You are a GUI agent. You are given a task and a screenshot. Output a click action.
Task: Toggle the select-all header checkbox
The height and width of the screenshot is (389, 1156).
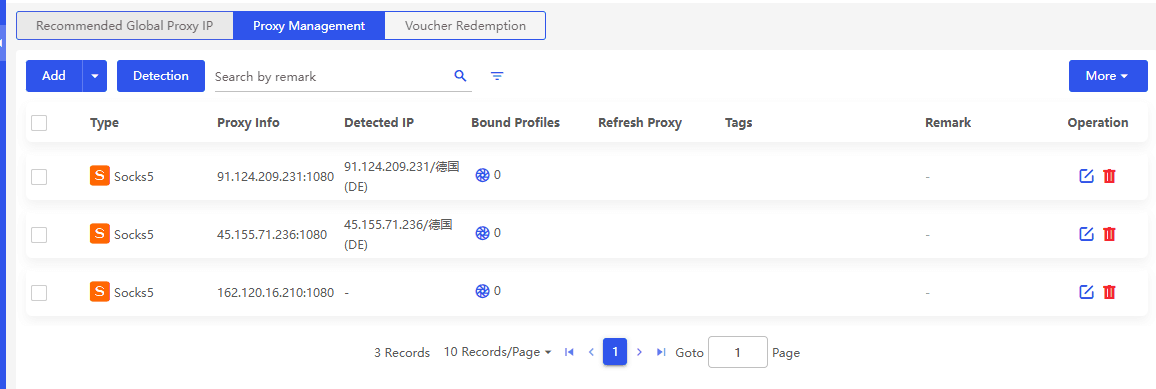coord(39,123)
